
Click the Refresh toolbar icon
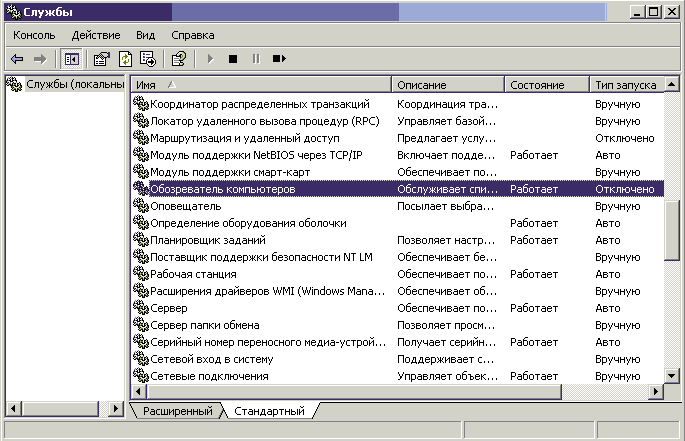click(125, 59)
